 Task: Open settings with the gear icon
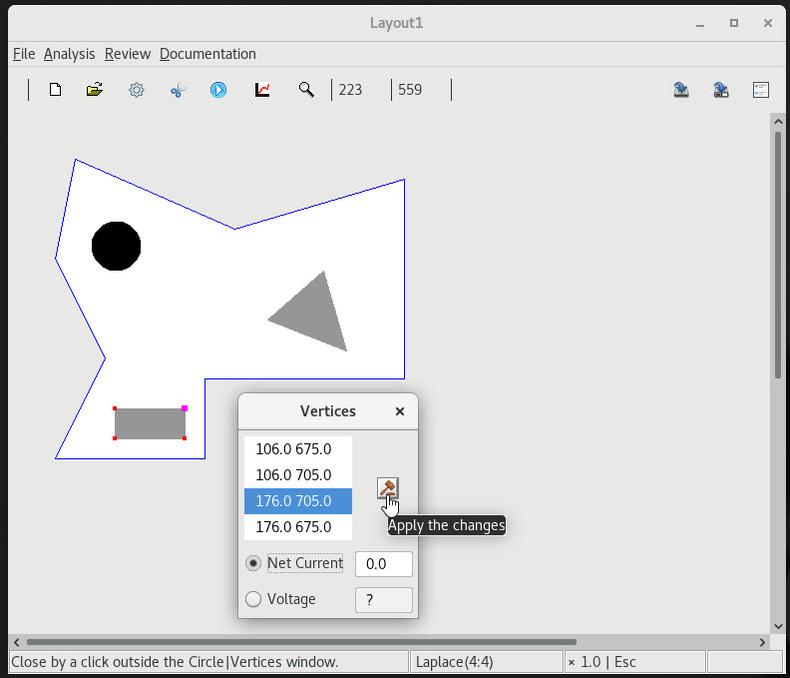(137, 90)
